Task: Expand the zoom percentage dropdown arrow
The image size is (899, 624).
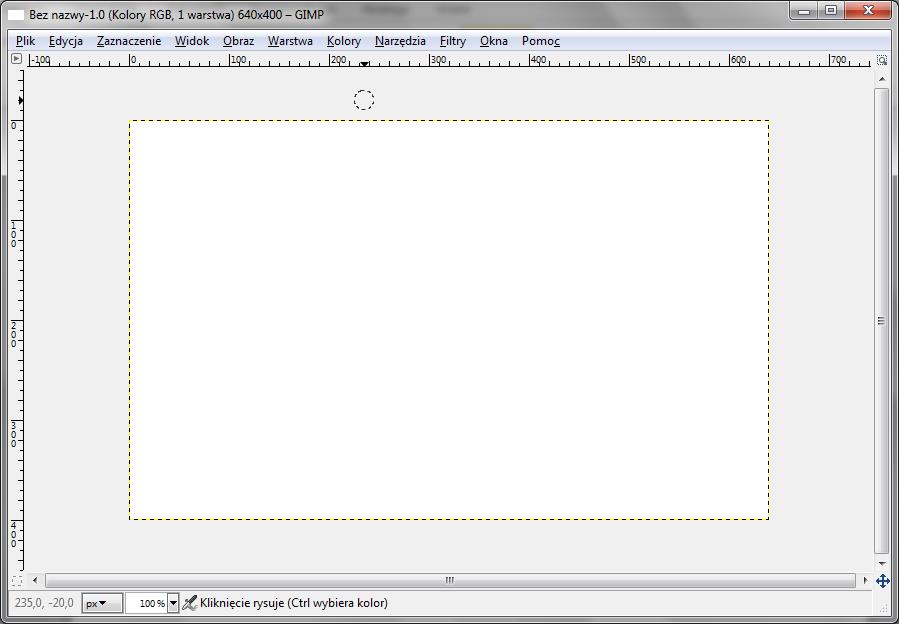Action: (173, 603)
